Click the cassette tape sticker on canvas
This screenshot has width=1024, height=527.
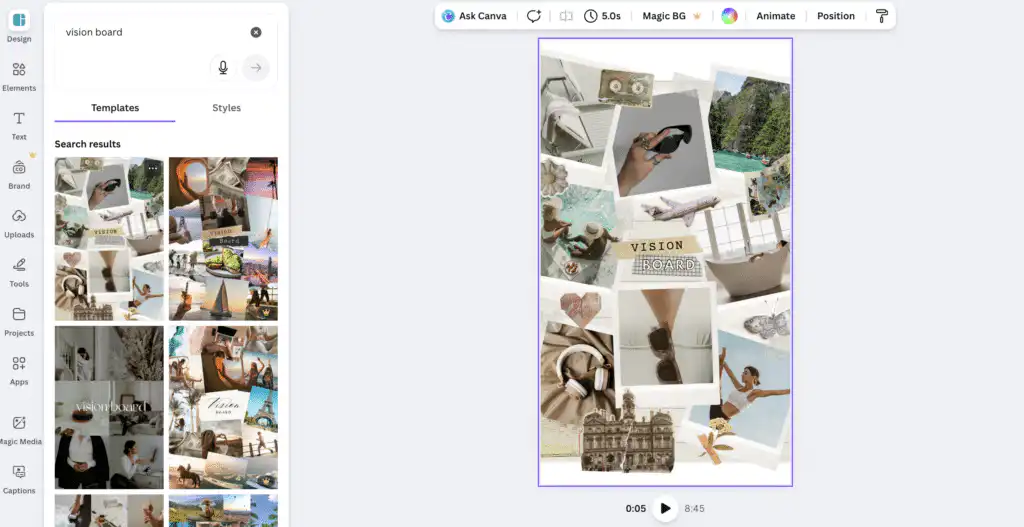626,88
